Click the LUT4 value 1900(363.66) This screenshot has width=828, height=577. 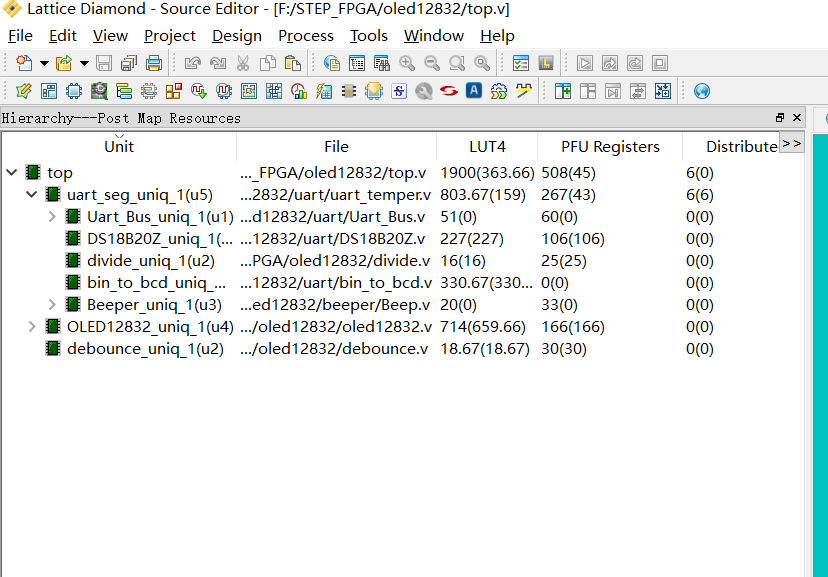(487, 173)
